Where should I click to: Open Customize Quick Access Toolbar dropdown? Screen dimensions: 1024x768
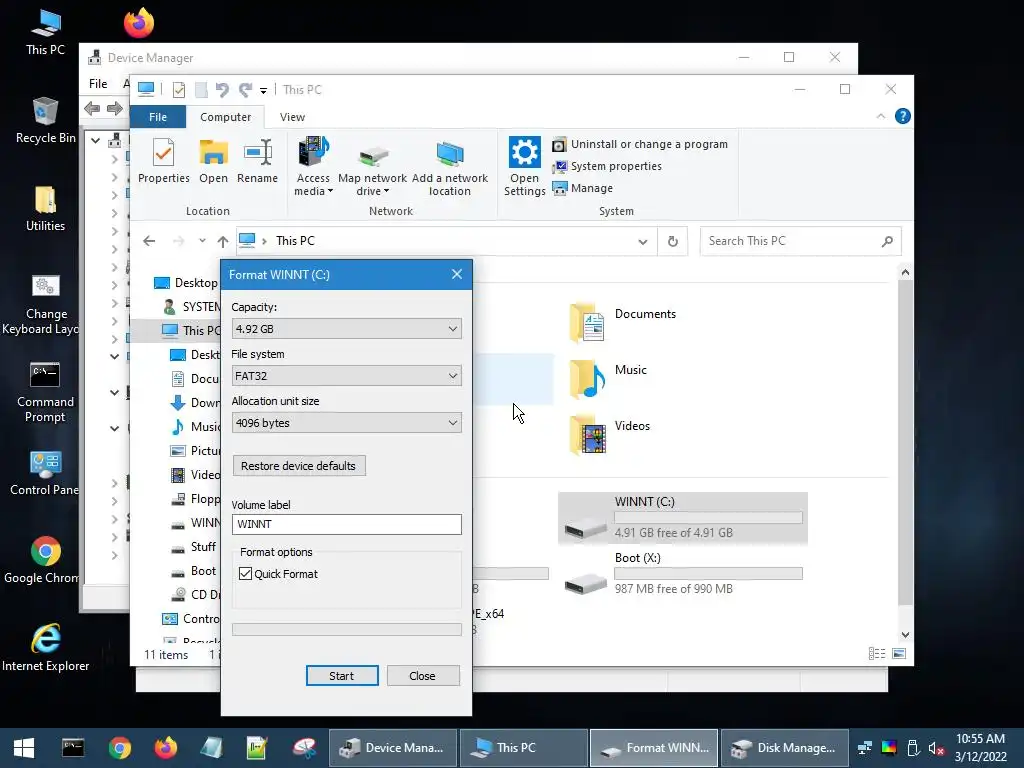(263, 90)
